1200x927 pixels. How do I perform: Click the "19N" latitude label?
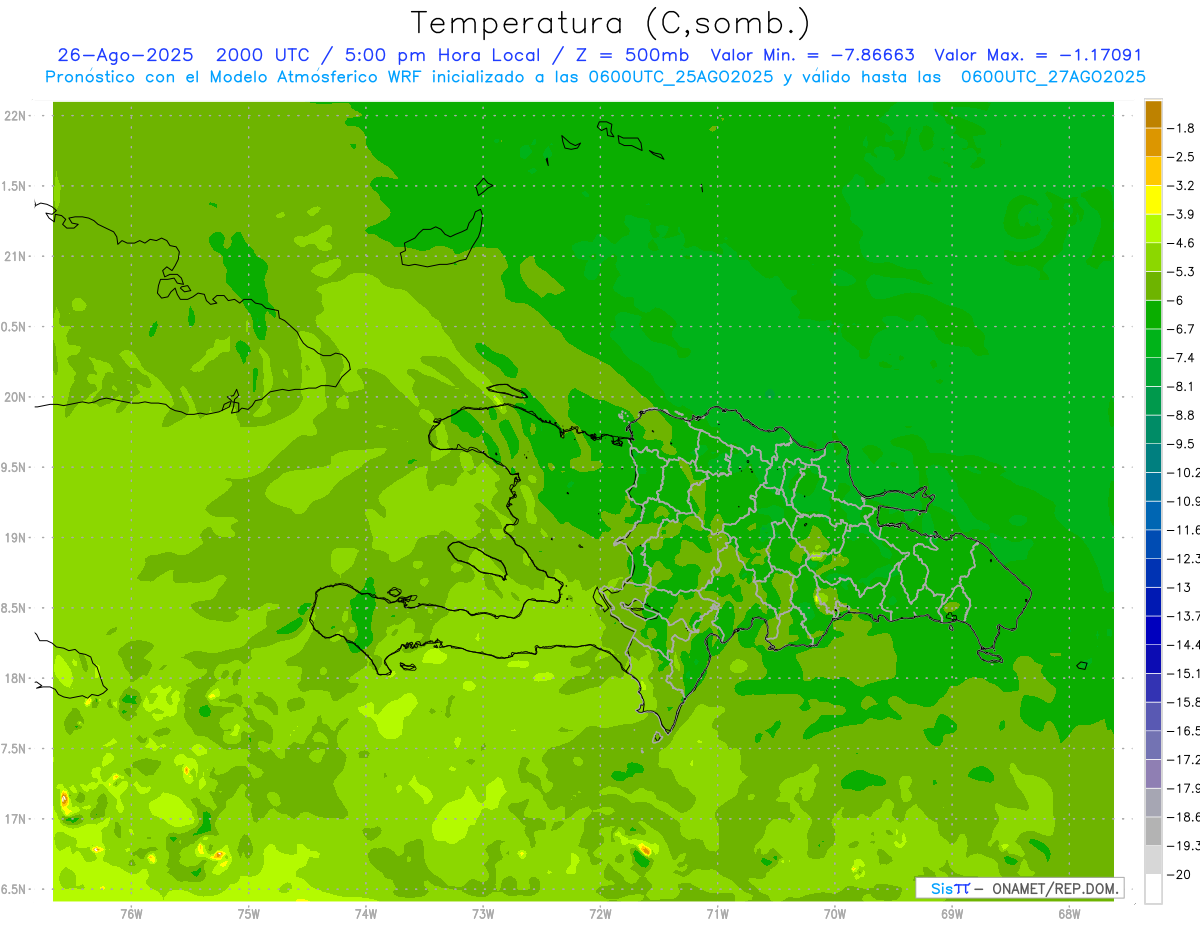(14, 538)
